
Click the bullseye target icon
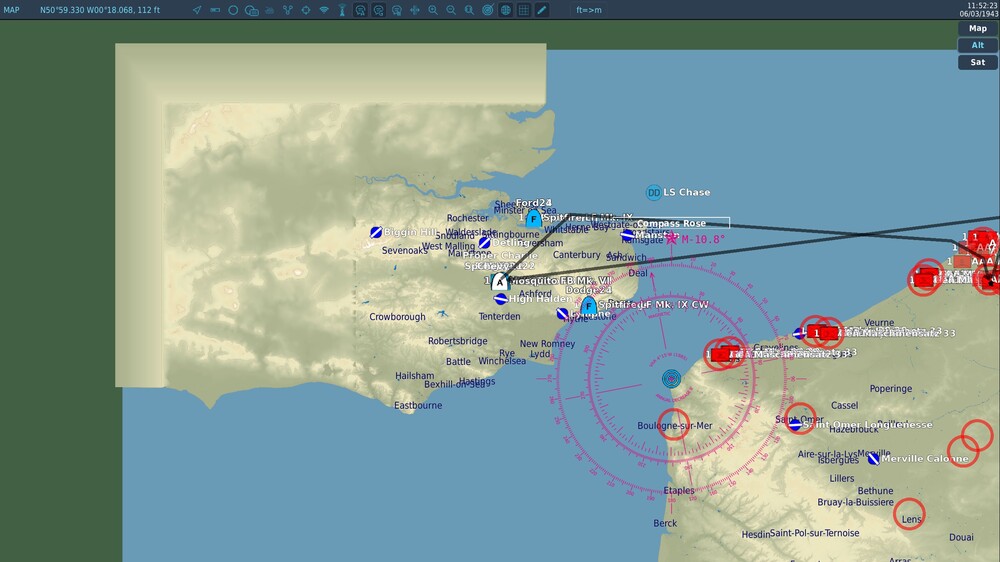point(488,10)
